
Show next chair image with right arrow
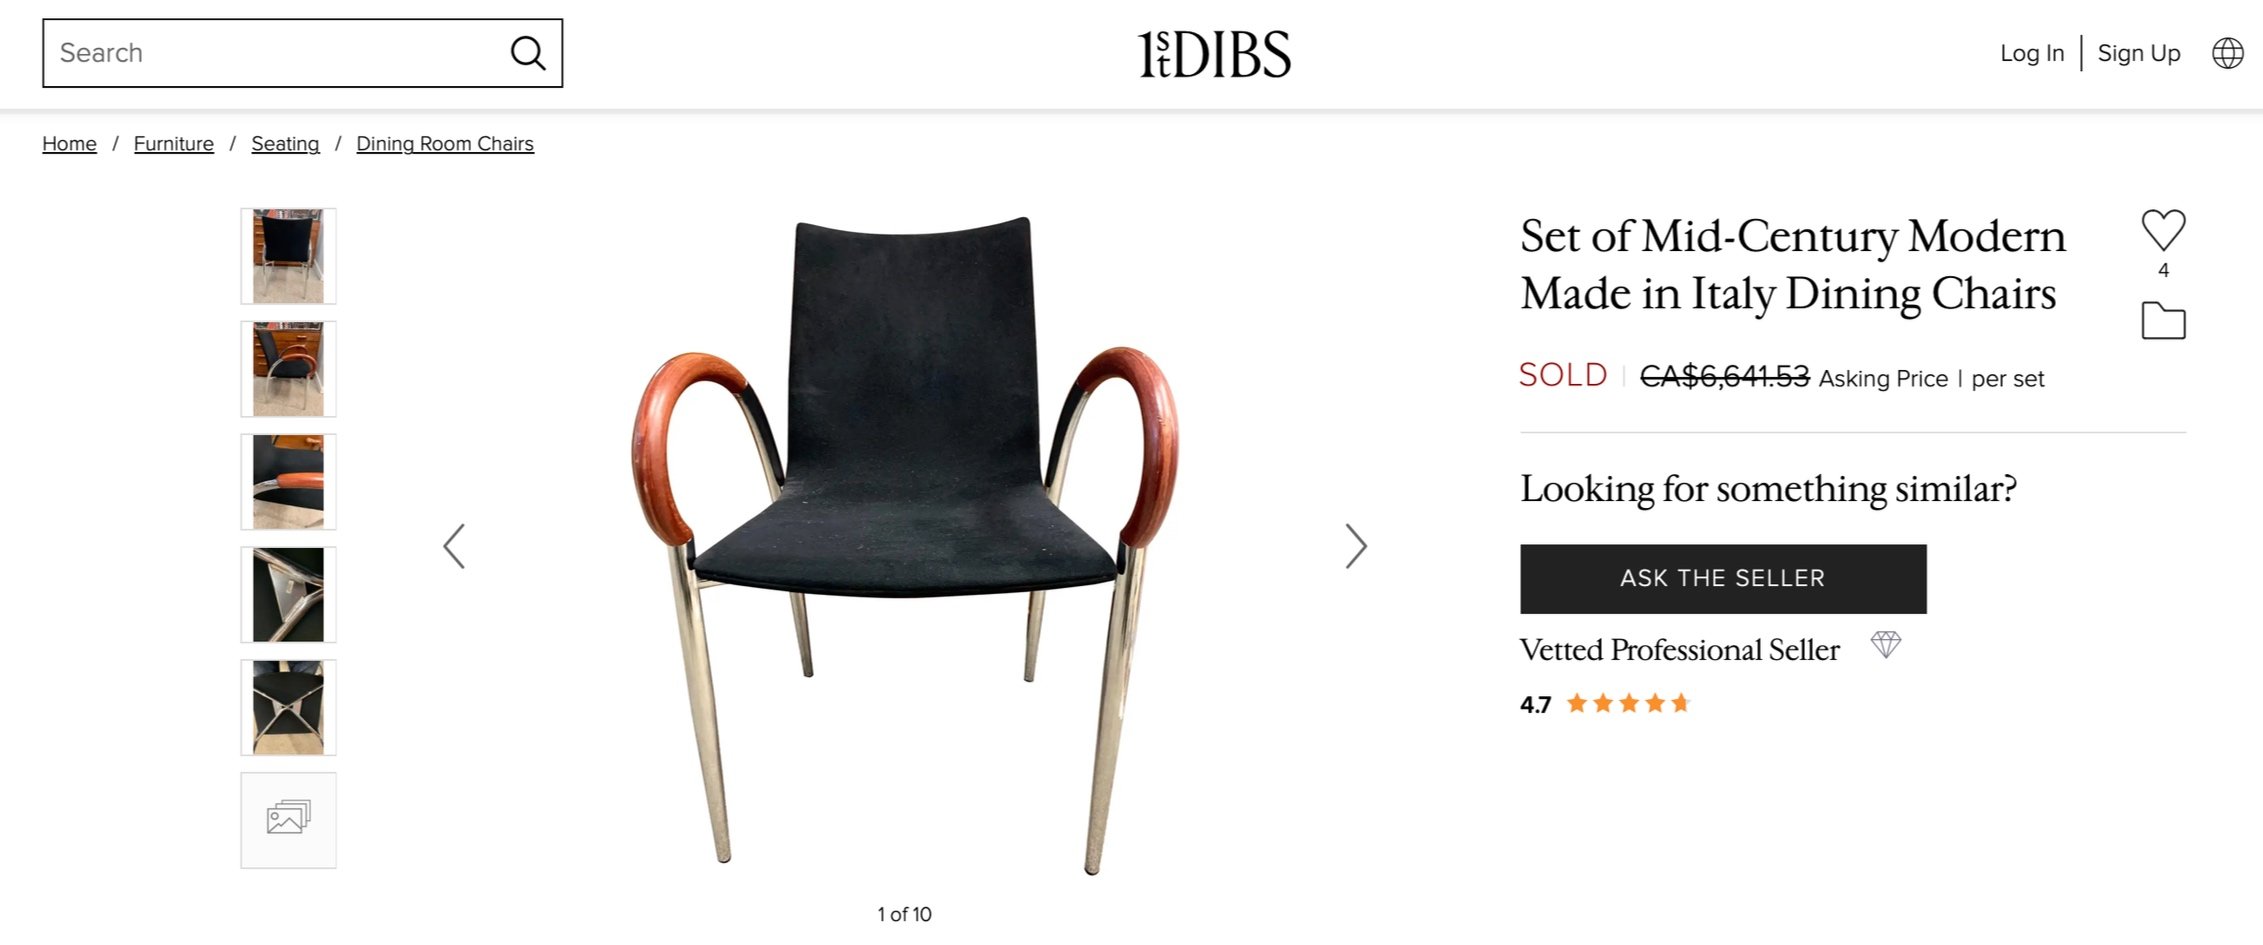(x=1355, y=546)
